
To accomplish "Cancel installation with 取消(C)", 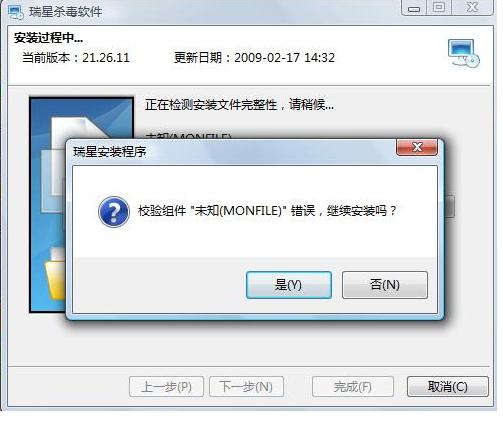I will point(448,387).
